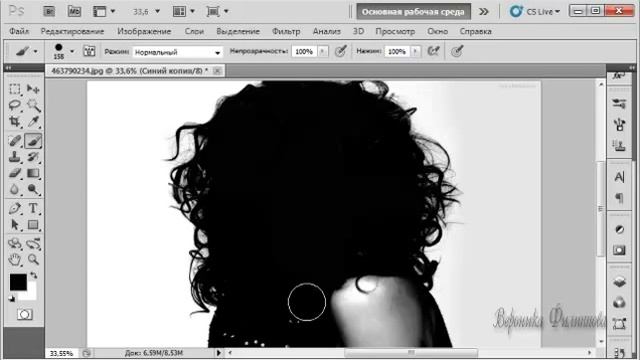Select the Zoom magnifier tool in toolbox
The height and width of the screenshot is (360, 640).
33,260
